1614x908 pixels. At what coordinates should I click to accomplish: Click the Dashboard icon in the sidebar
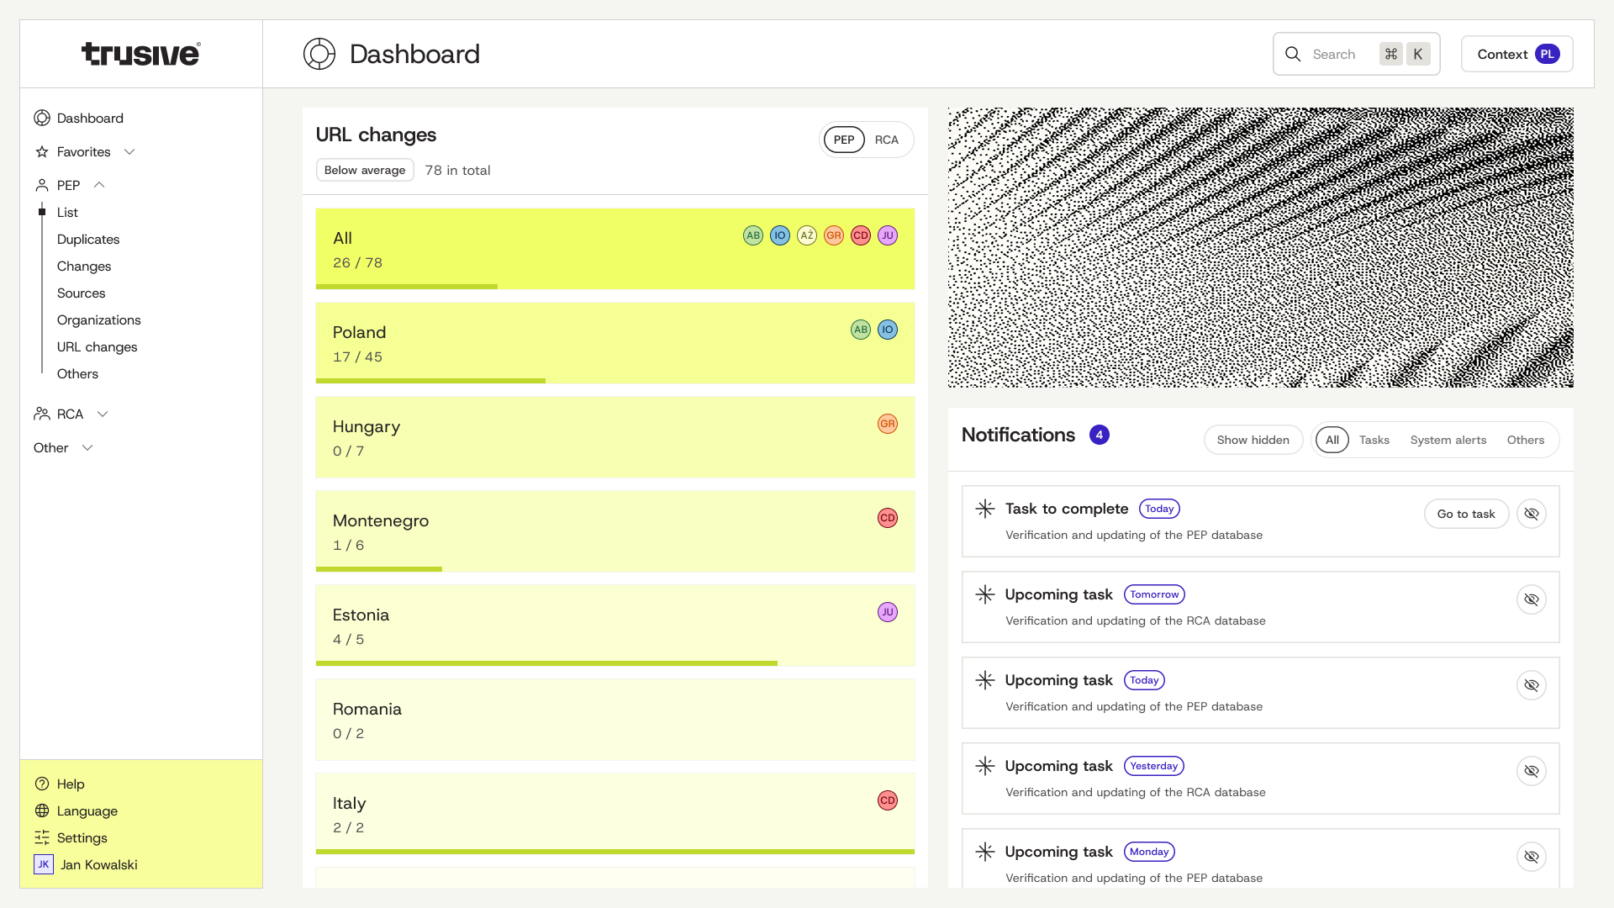(42, 118)
